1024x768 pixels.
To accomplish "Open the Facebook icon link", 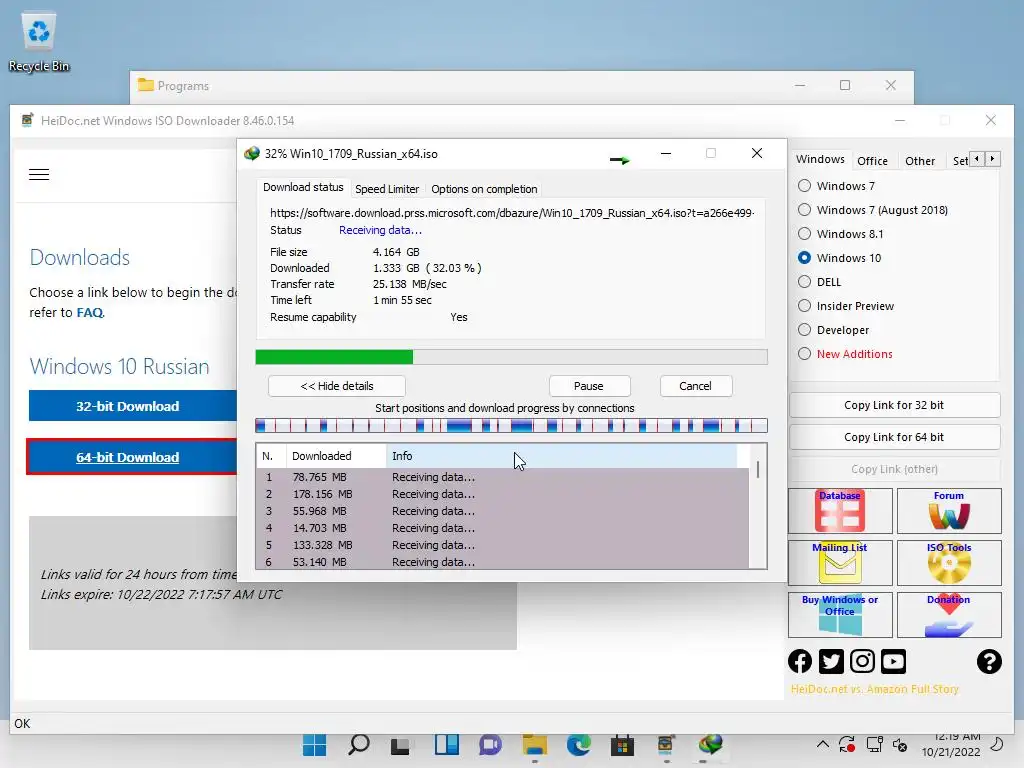I will (800, 662).
